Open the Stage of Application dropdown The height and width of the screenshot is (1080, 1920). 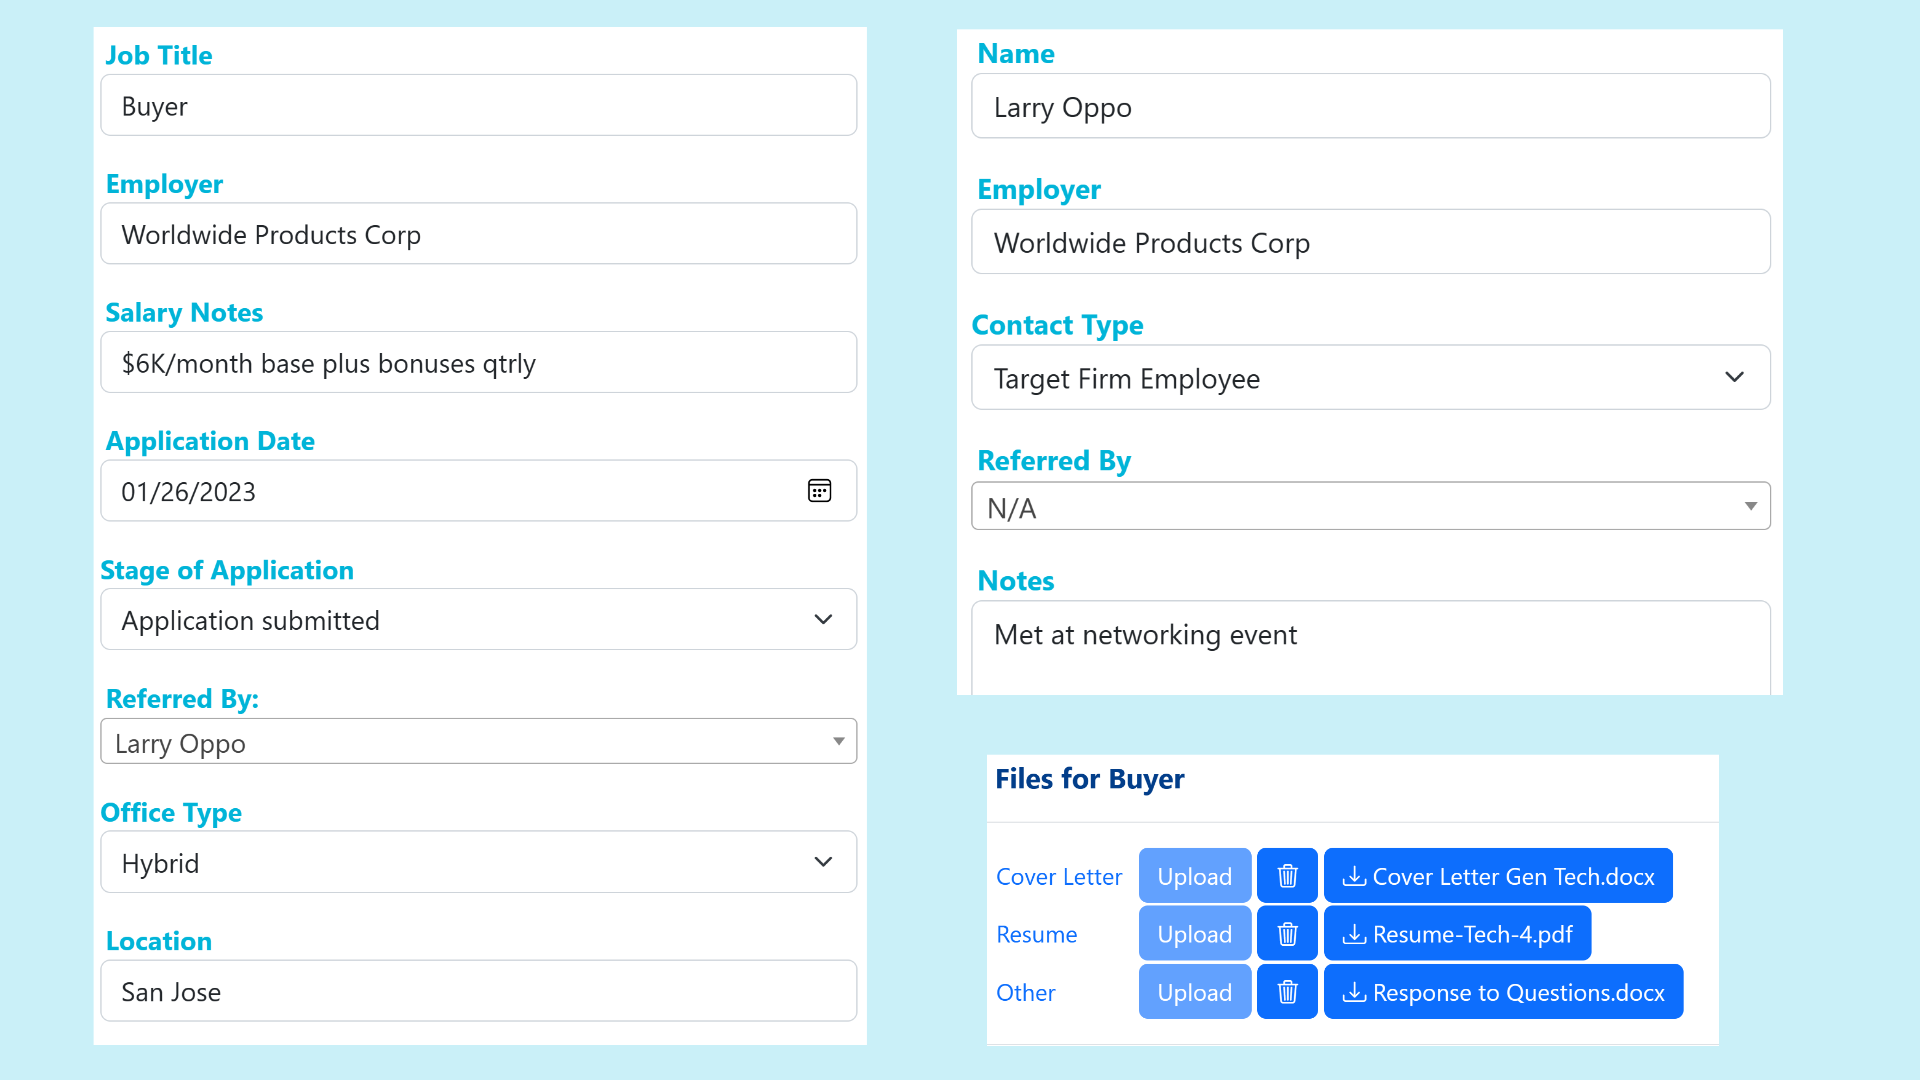coord(823,619)
